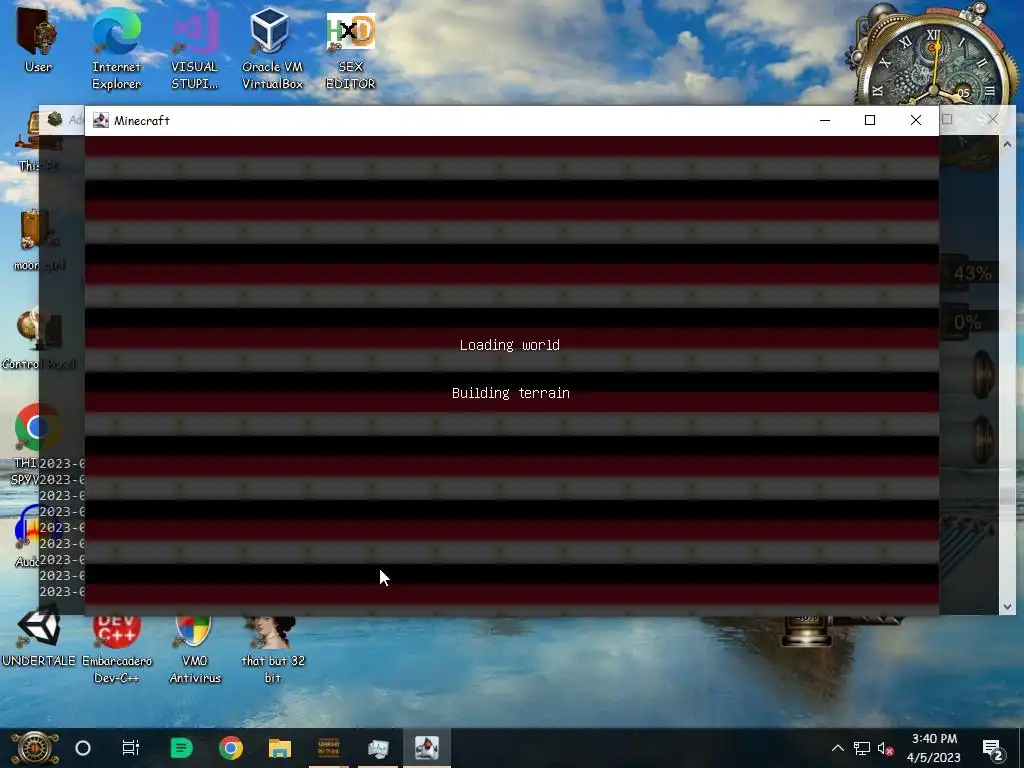Close the Minecraft window
Screen dimensions: 1024x768
click(916, 120)
